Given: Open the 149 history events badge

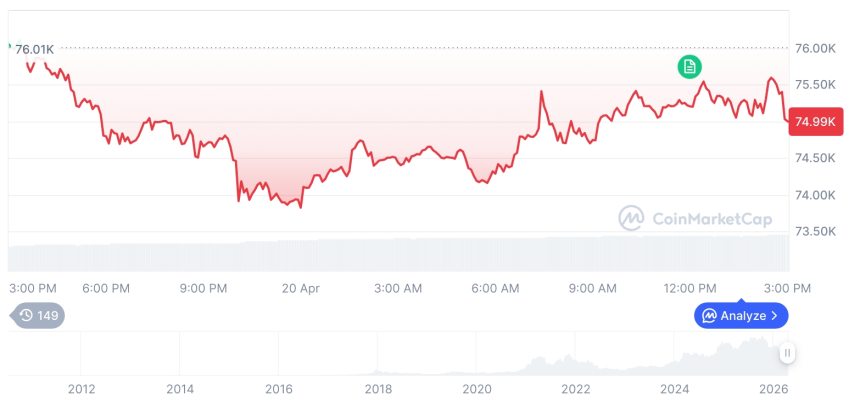Looking at the screenshot, I should pos(39,316).
